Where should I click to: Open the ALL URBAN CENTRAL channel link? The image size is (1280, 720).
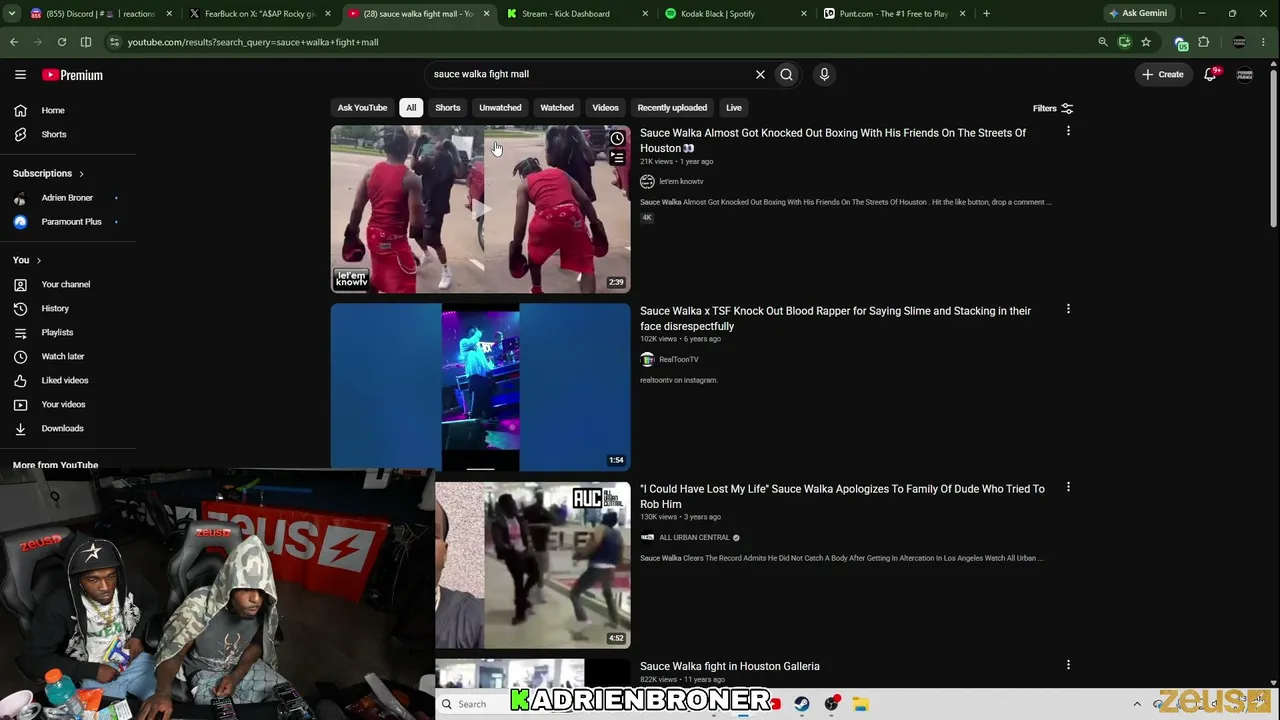(x=694, y=538)
